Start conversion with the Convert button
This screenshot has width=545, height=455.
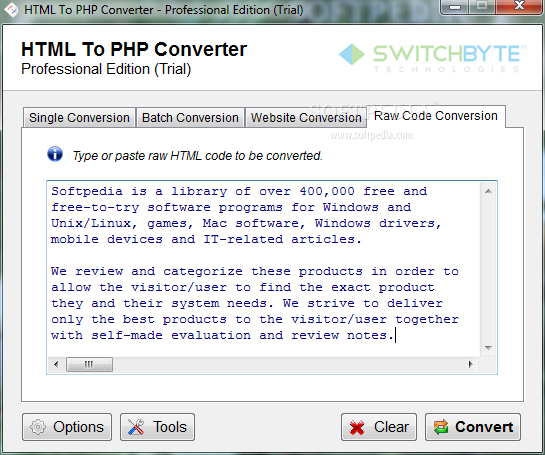(473, 427)
